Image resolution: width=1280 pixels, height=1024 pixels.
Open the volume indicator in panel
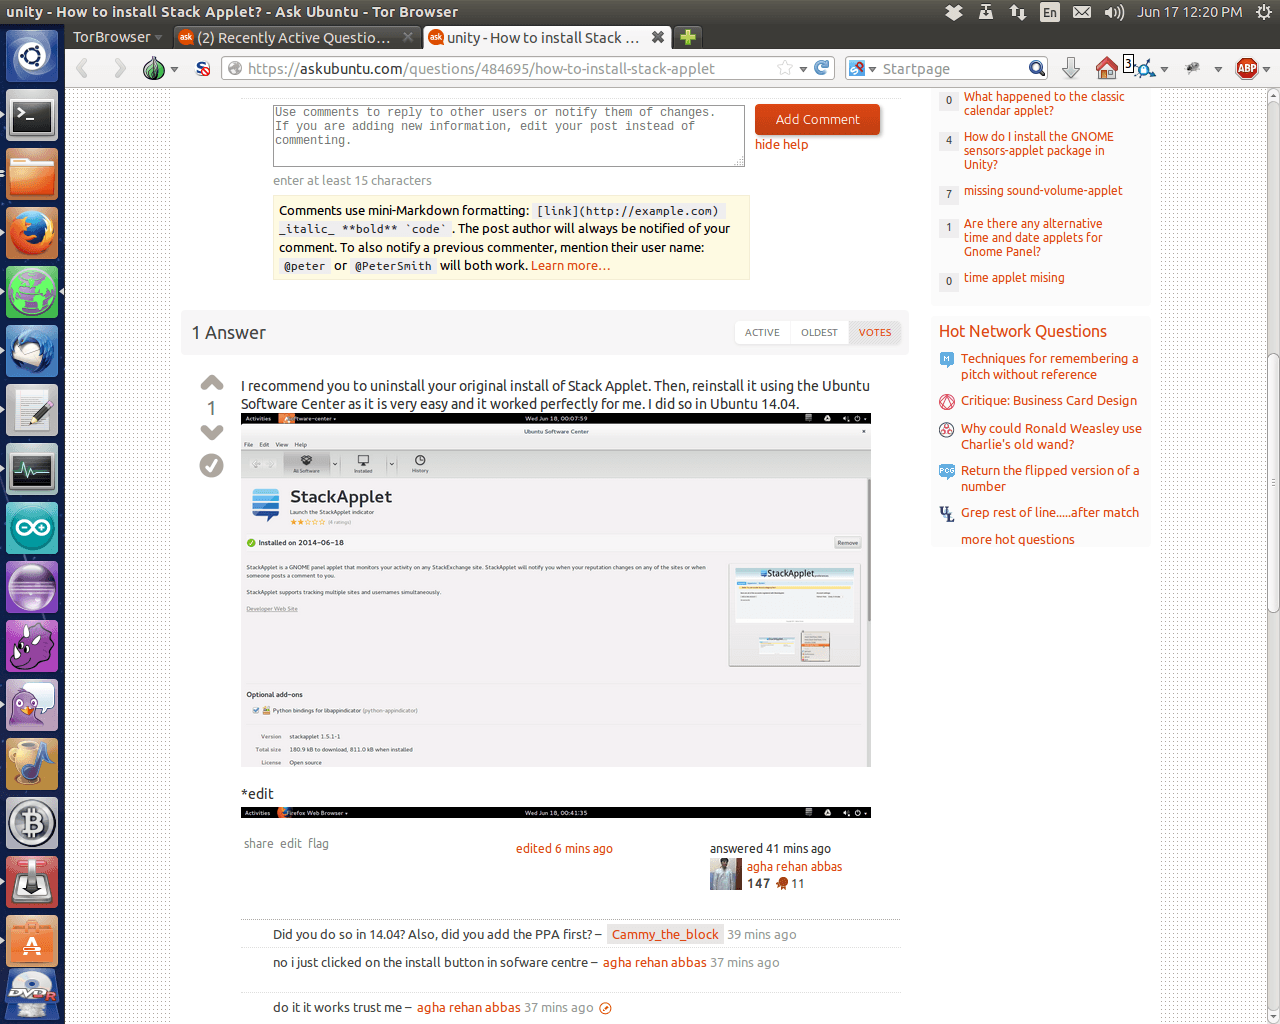(1114, 12)
